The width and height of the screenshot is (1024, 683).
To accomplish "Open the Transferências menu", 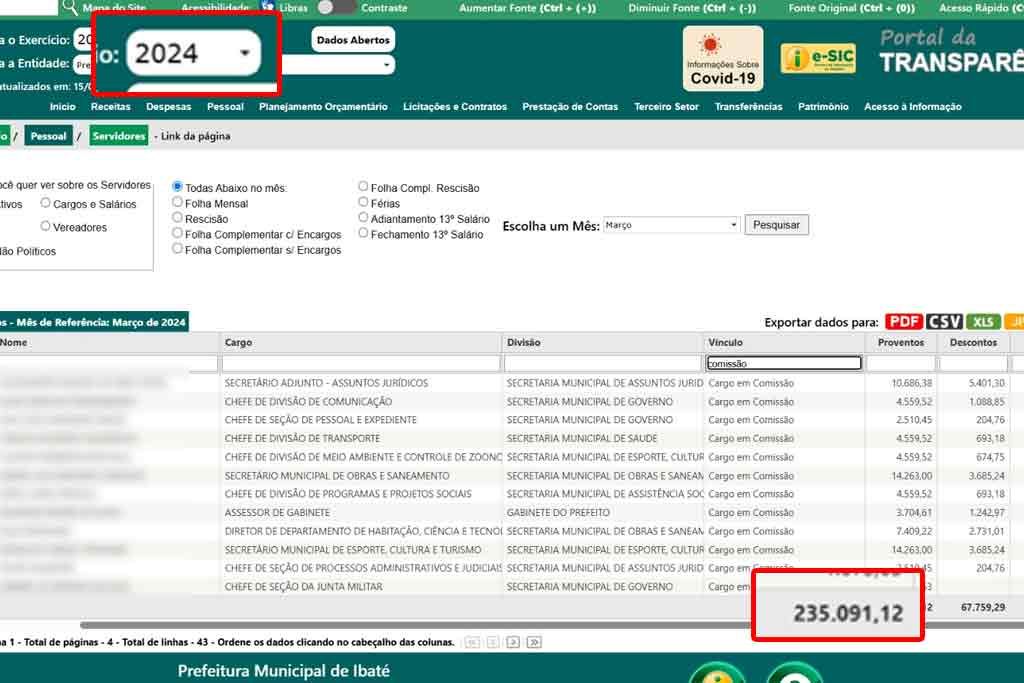I will point(748,106).
